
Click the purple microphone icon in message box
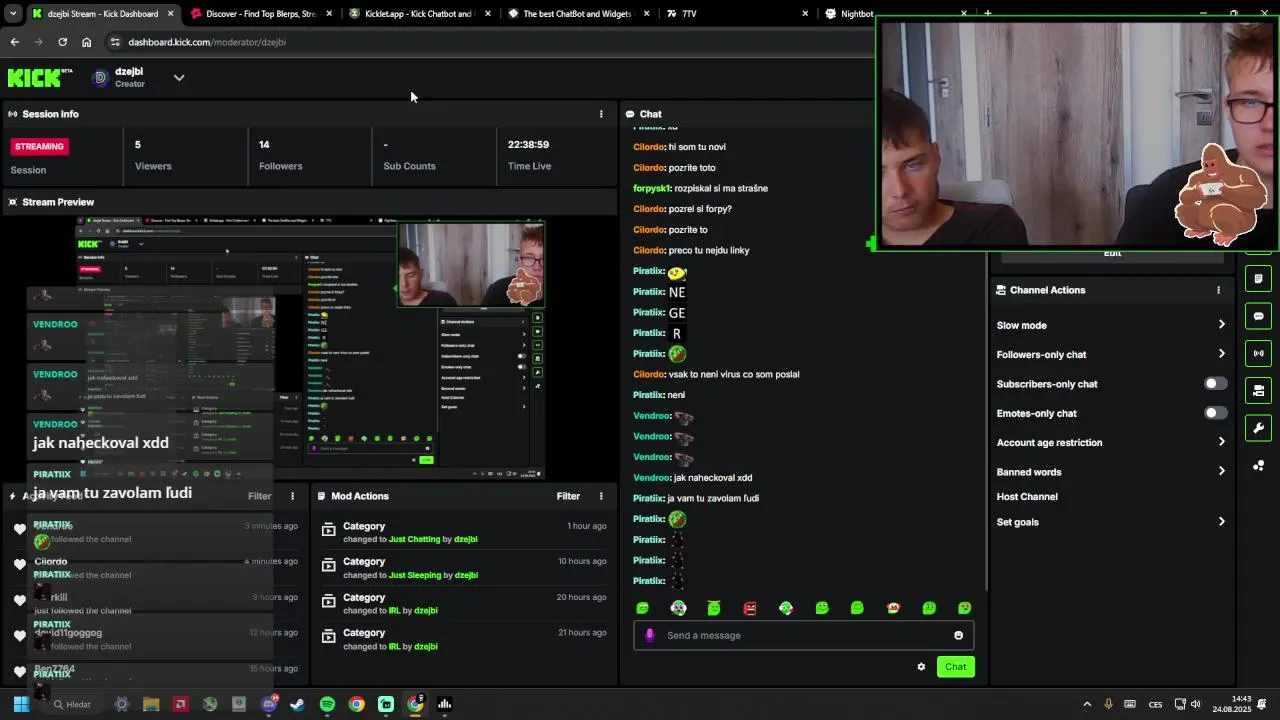coord(650,635)
